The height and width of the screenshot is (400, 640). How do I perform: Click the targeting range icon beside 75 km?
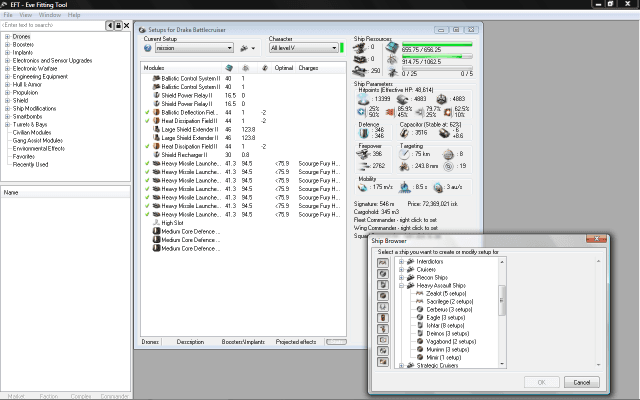coord(404,154)
